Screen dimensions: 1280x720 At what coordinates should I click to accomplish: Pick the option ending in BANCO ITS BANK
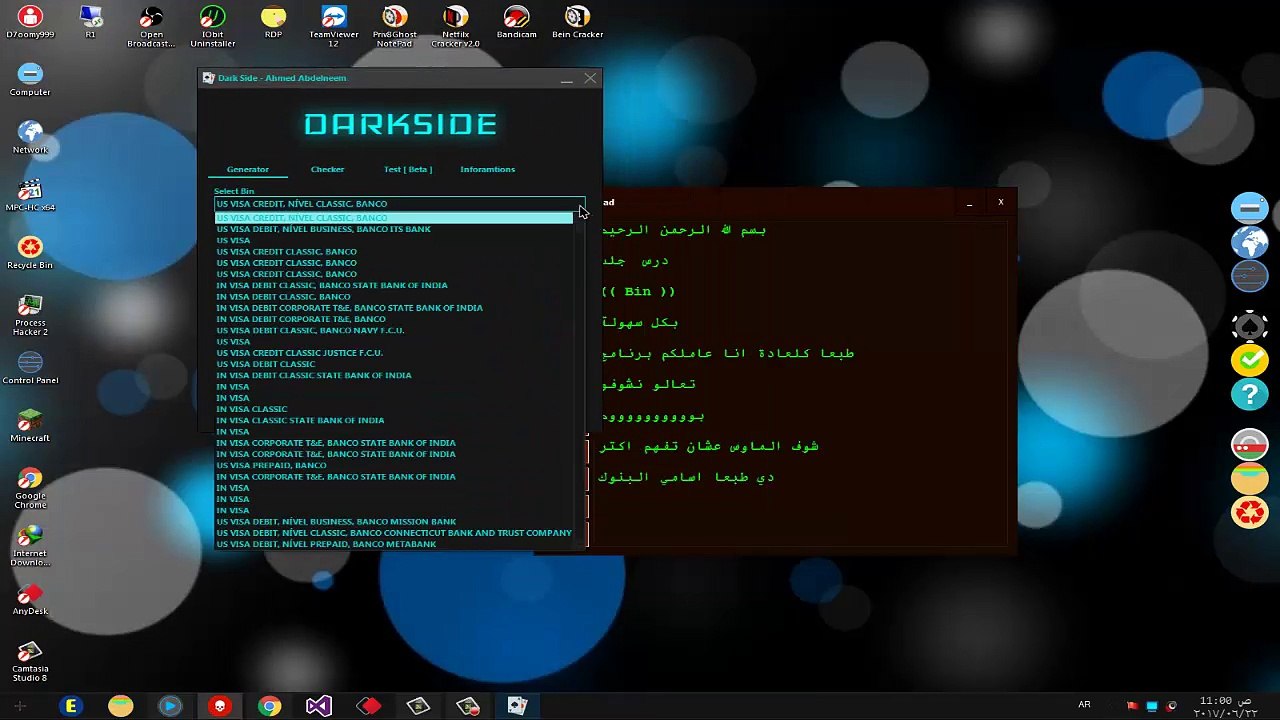click(394, 229)
